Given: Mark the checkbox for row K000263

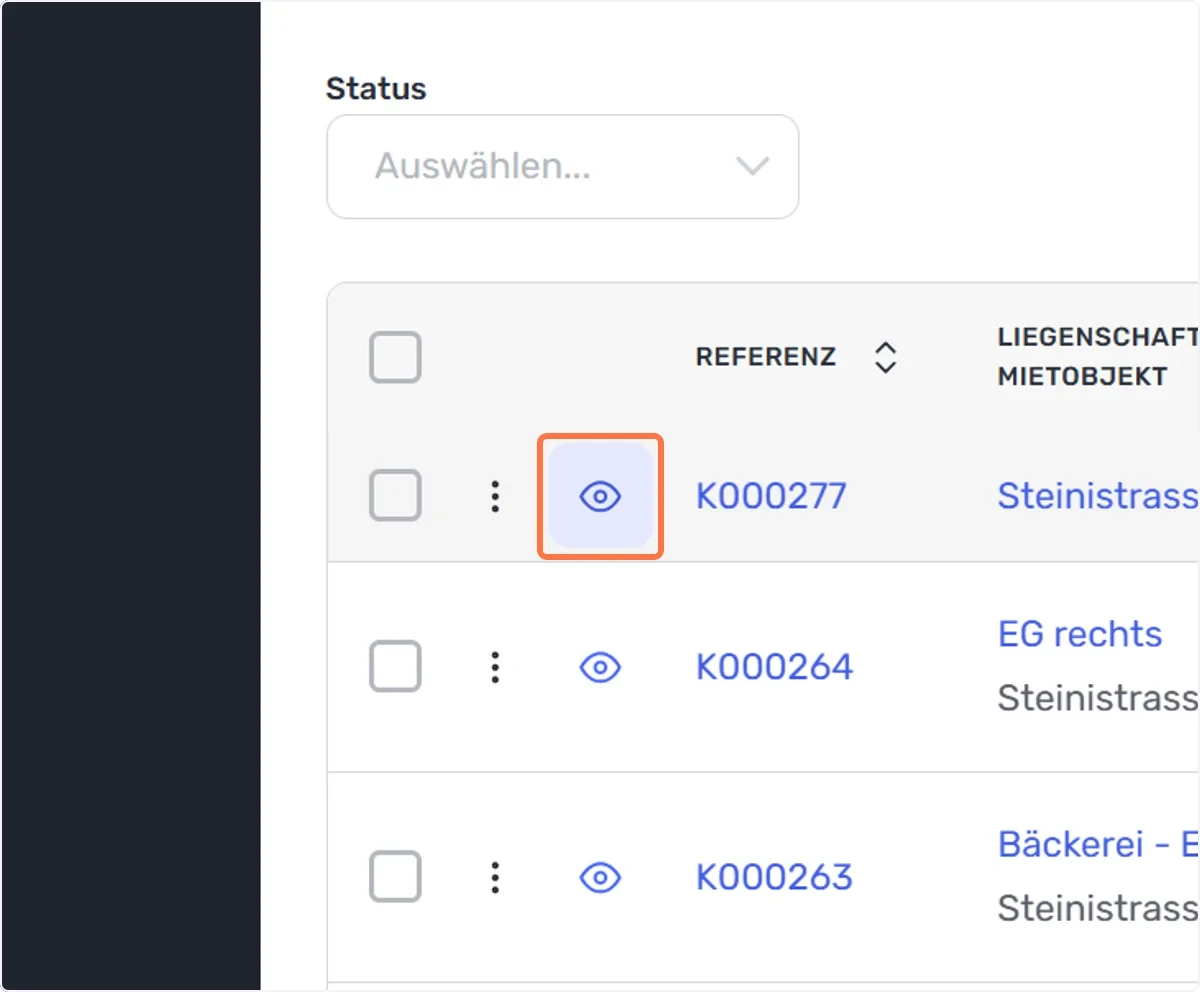Looking at the screenshot, I should (395, 878).
